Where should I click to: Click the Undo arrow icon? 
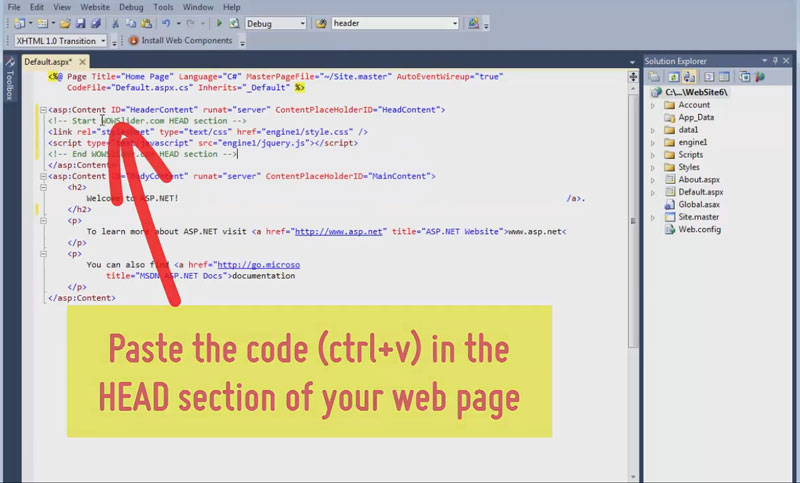coord(166,23)
